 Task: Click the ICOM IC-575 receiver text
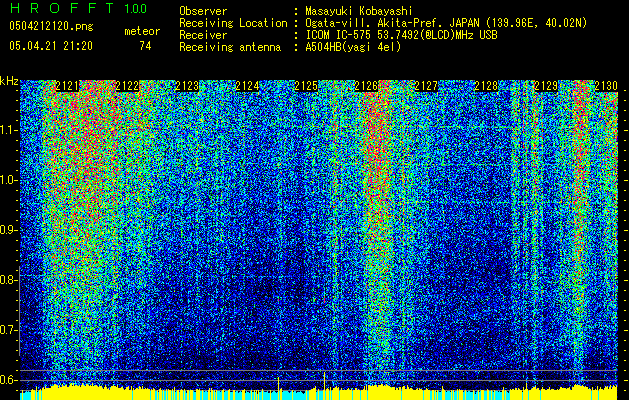click(x=401, y=35)
